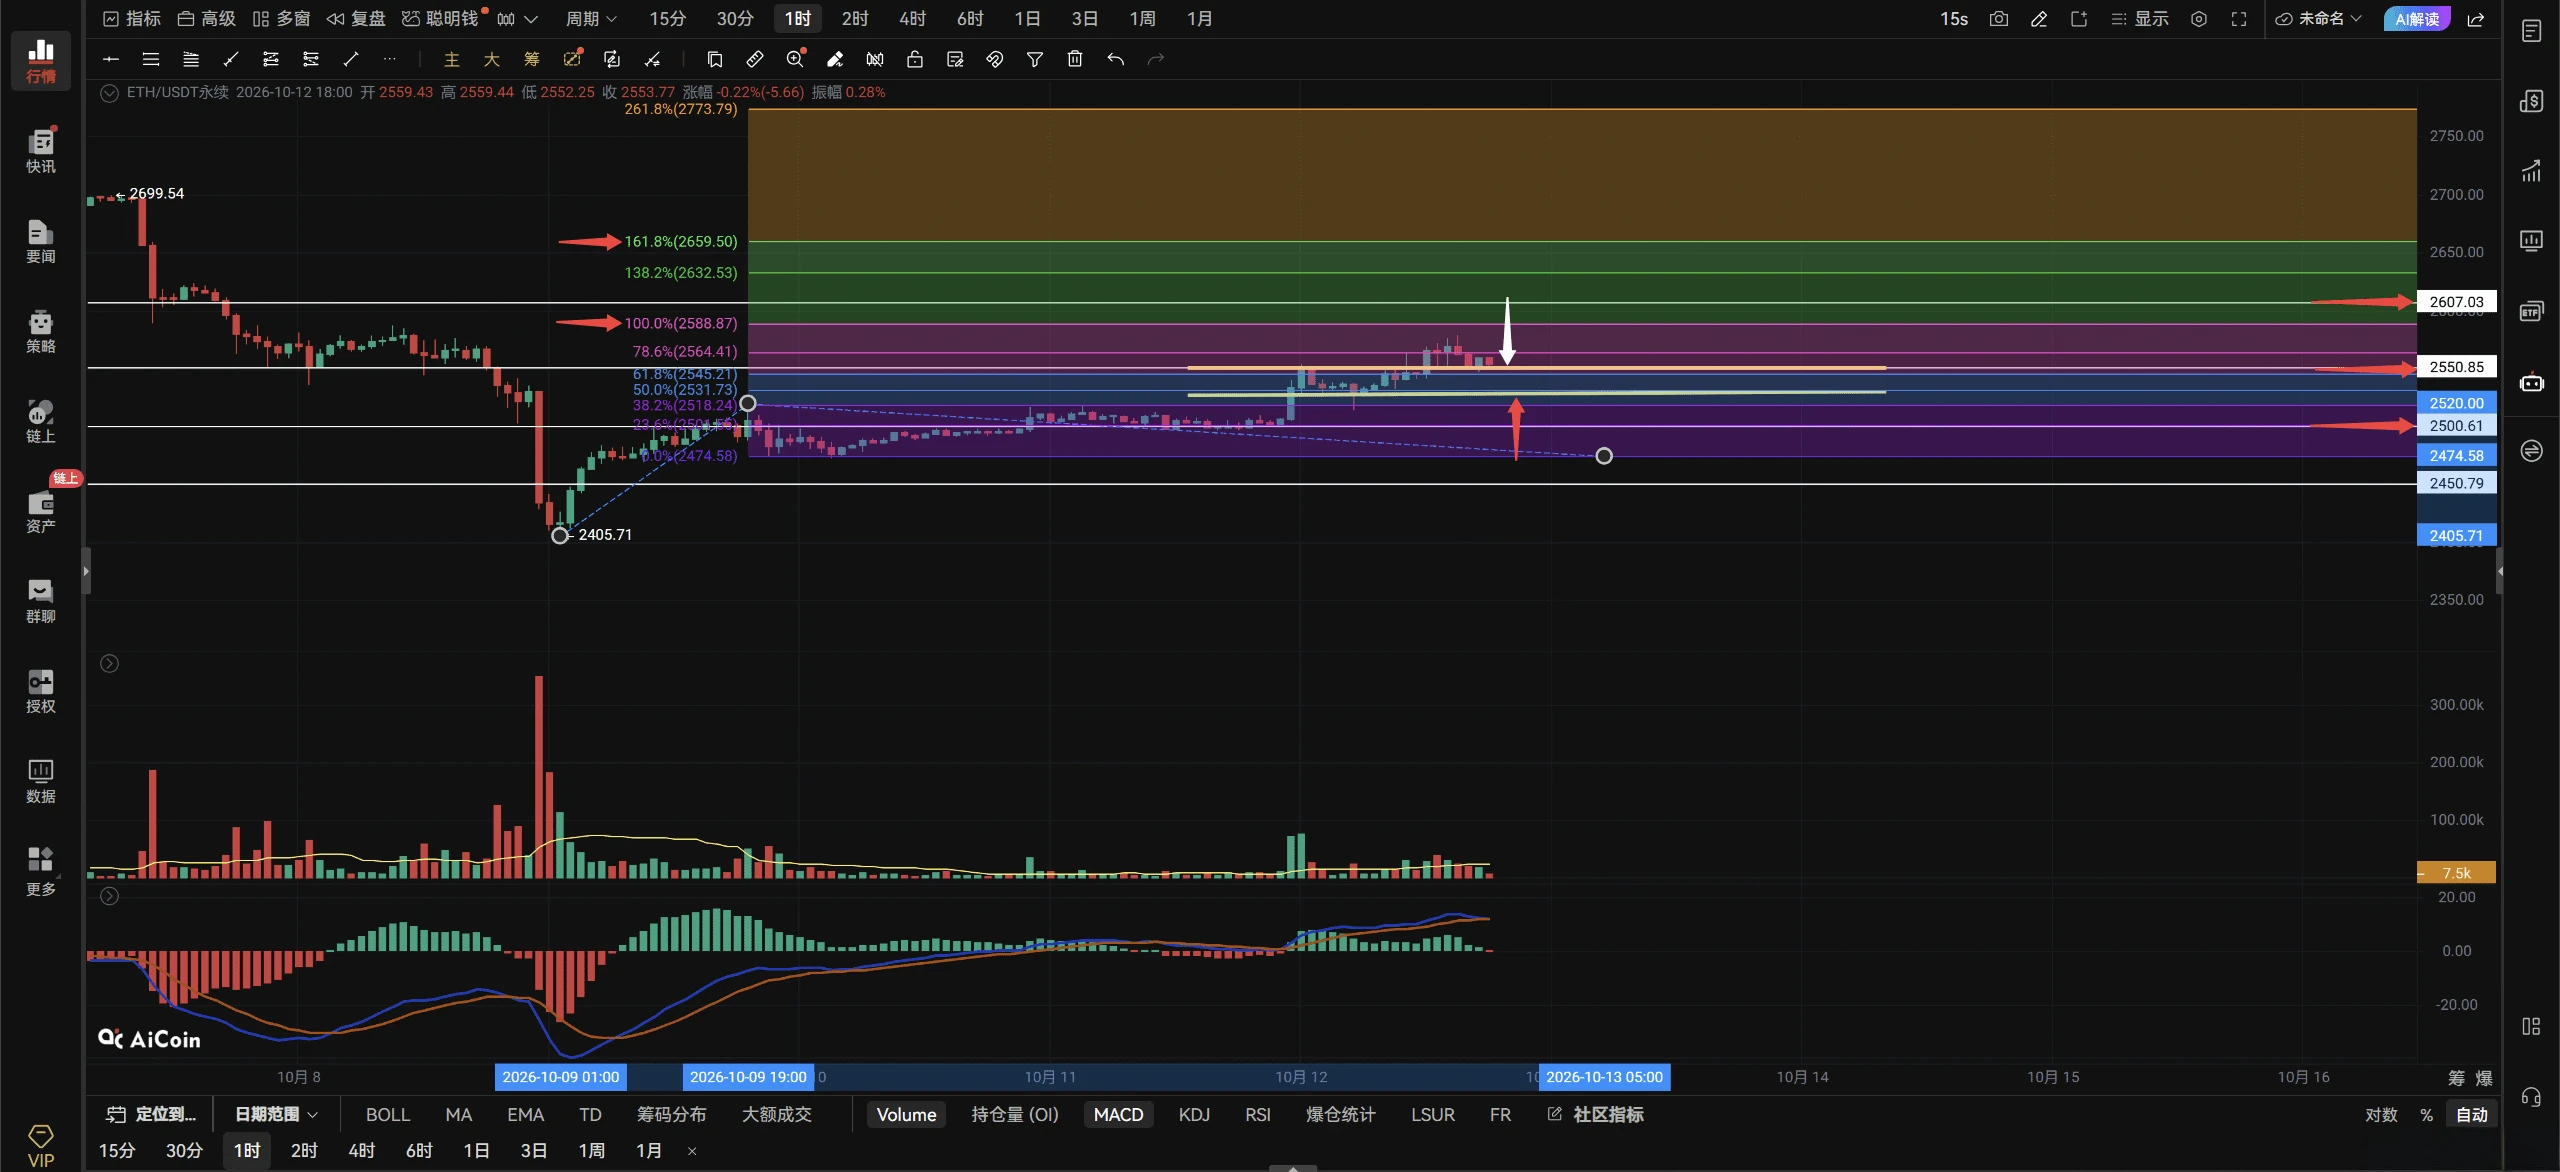The height and width of the screenshot is (1172, 2560).
Task: Click the 2607.03 price label on axis
Action: (x=2456, y=302)
